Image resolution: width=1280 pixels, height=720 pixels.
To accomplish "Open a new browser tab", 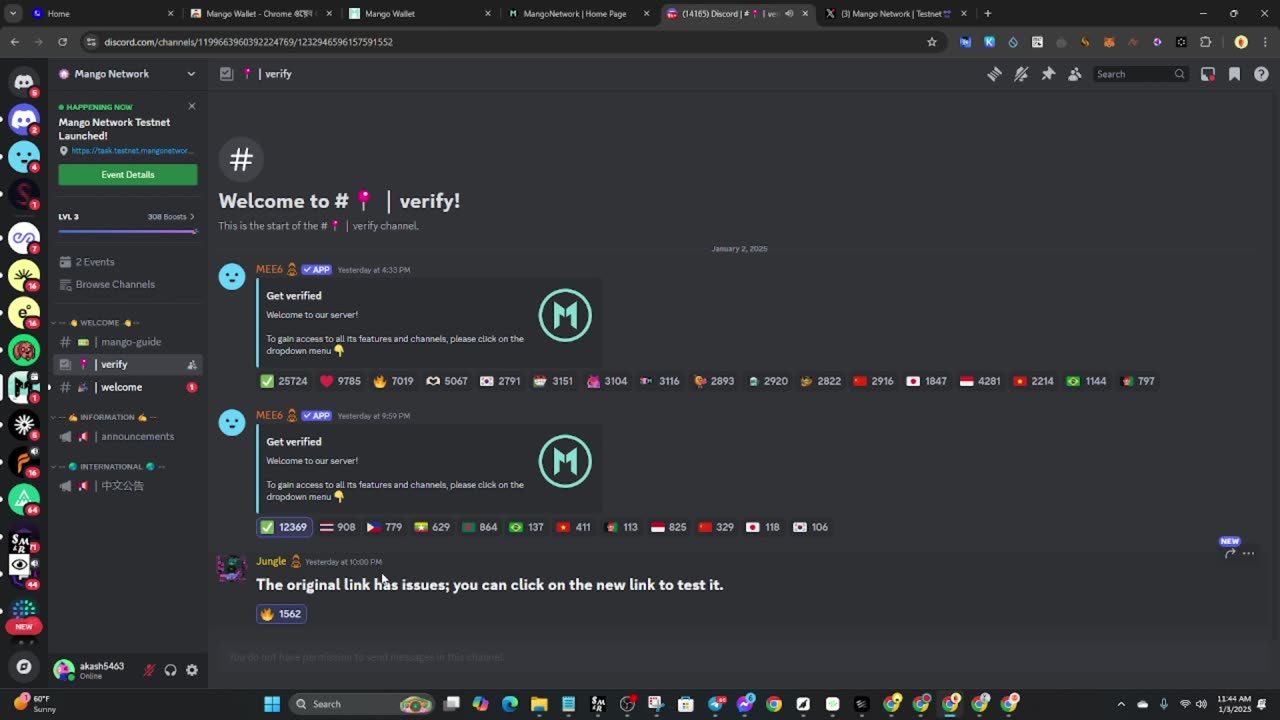I will click(x=988, y=14).
